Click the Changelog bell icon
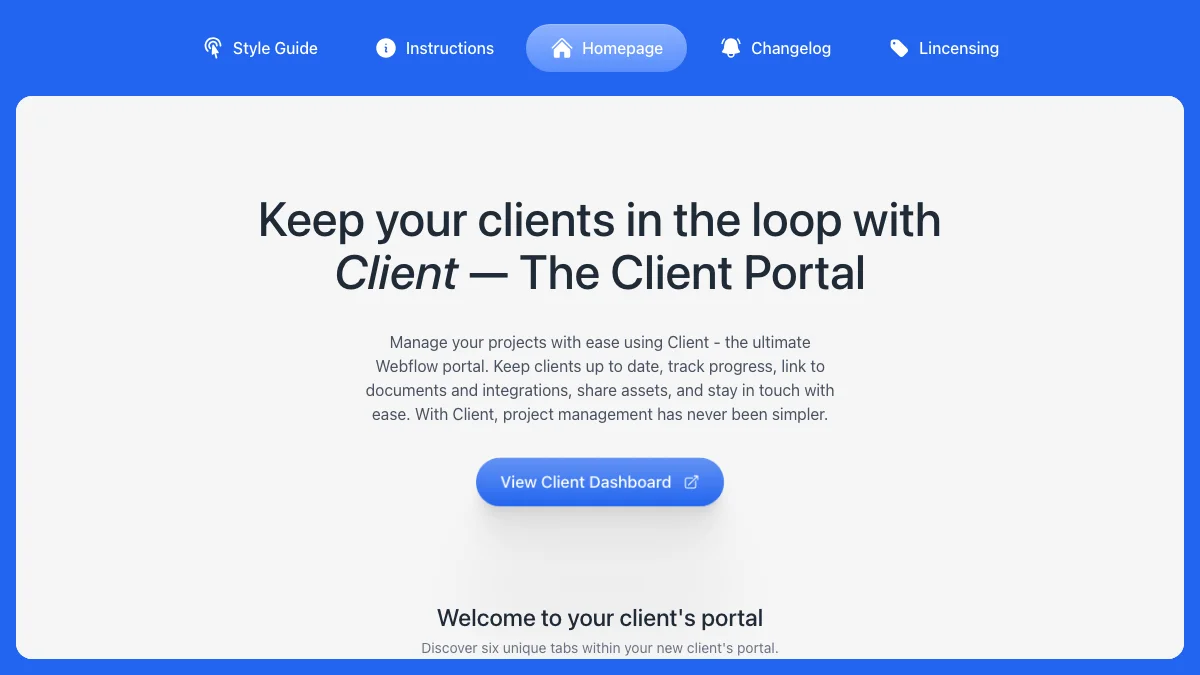The height and width of the screenshot is (675, 1200). 731,48
